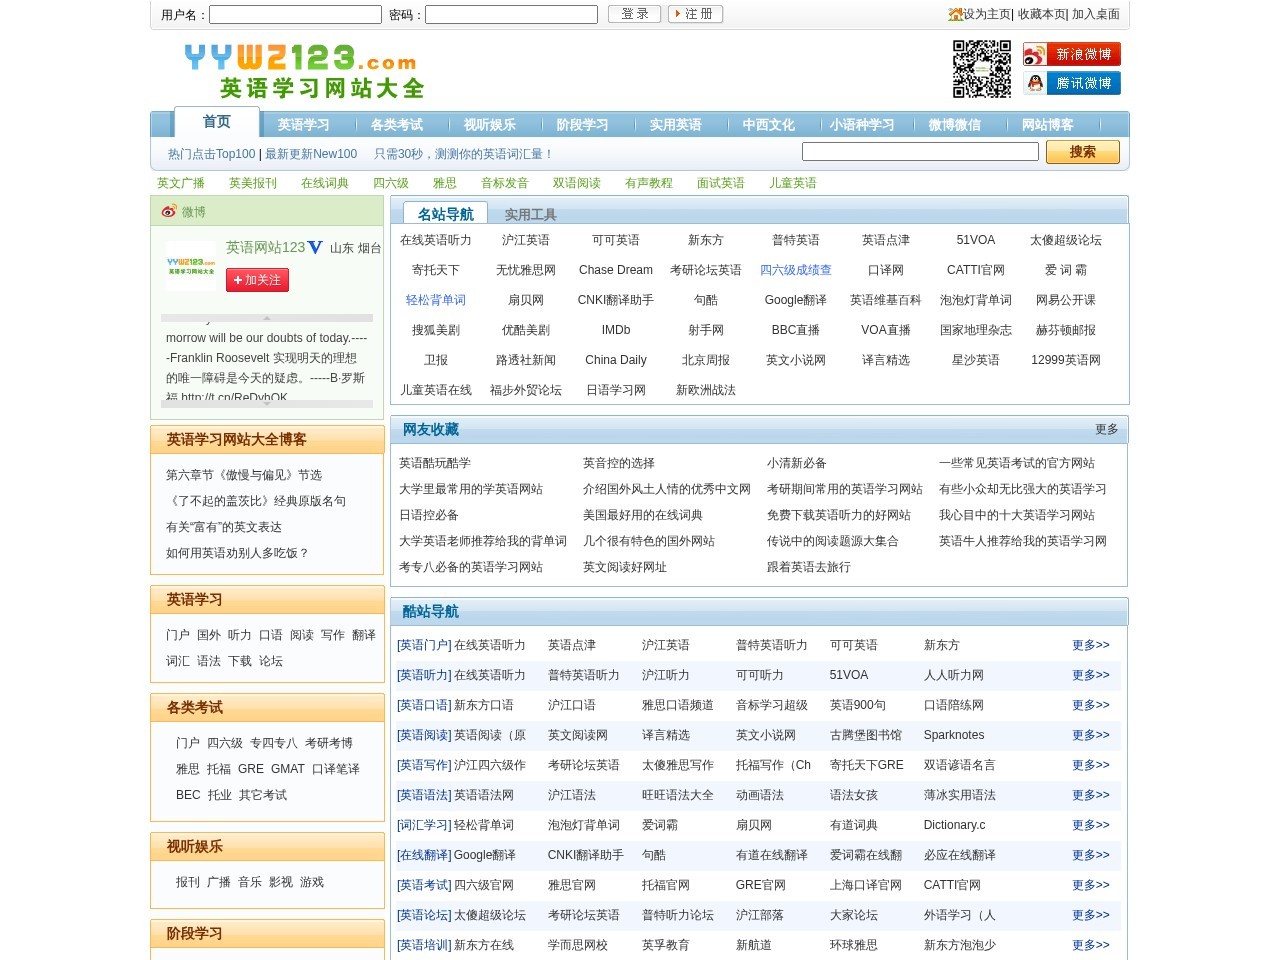Screen dimensions: 1280x960
Task: Show more in [英语口语] row
Action: [1091, 705]
